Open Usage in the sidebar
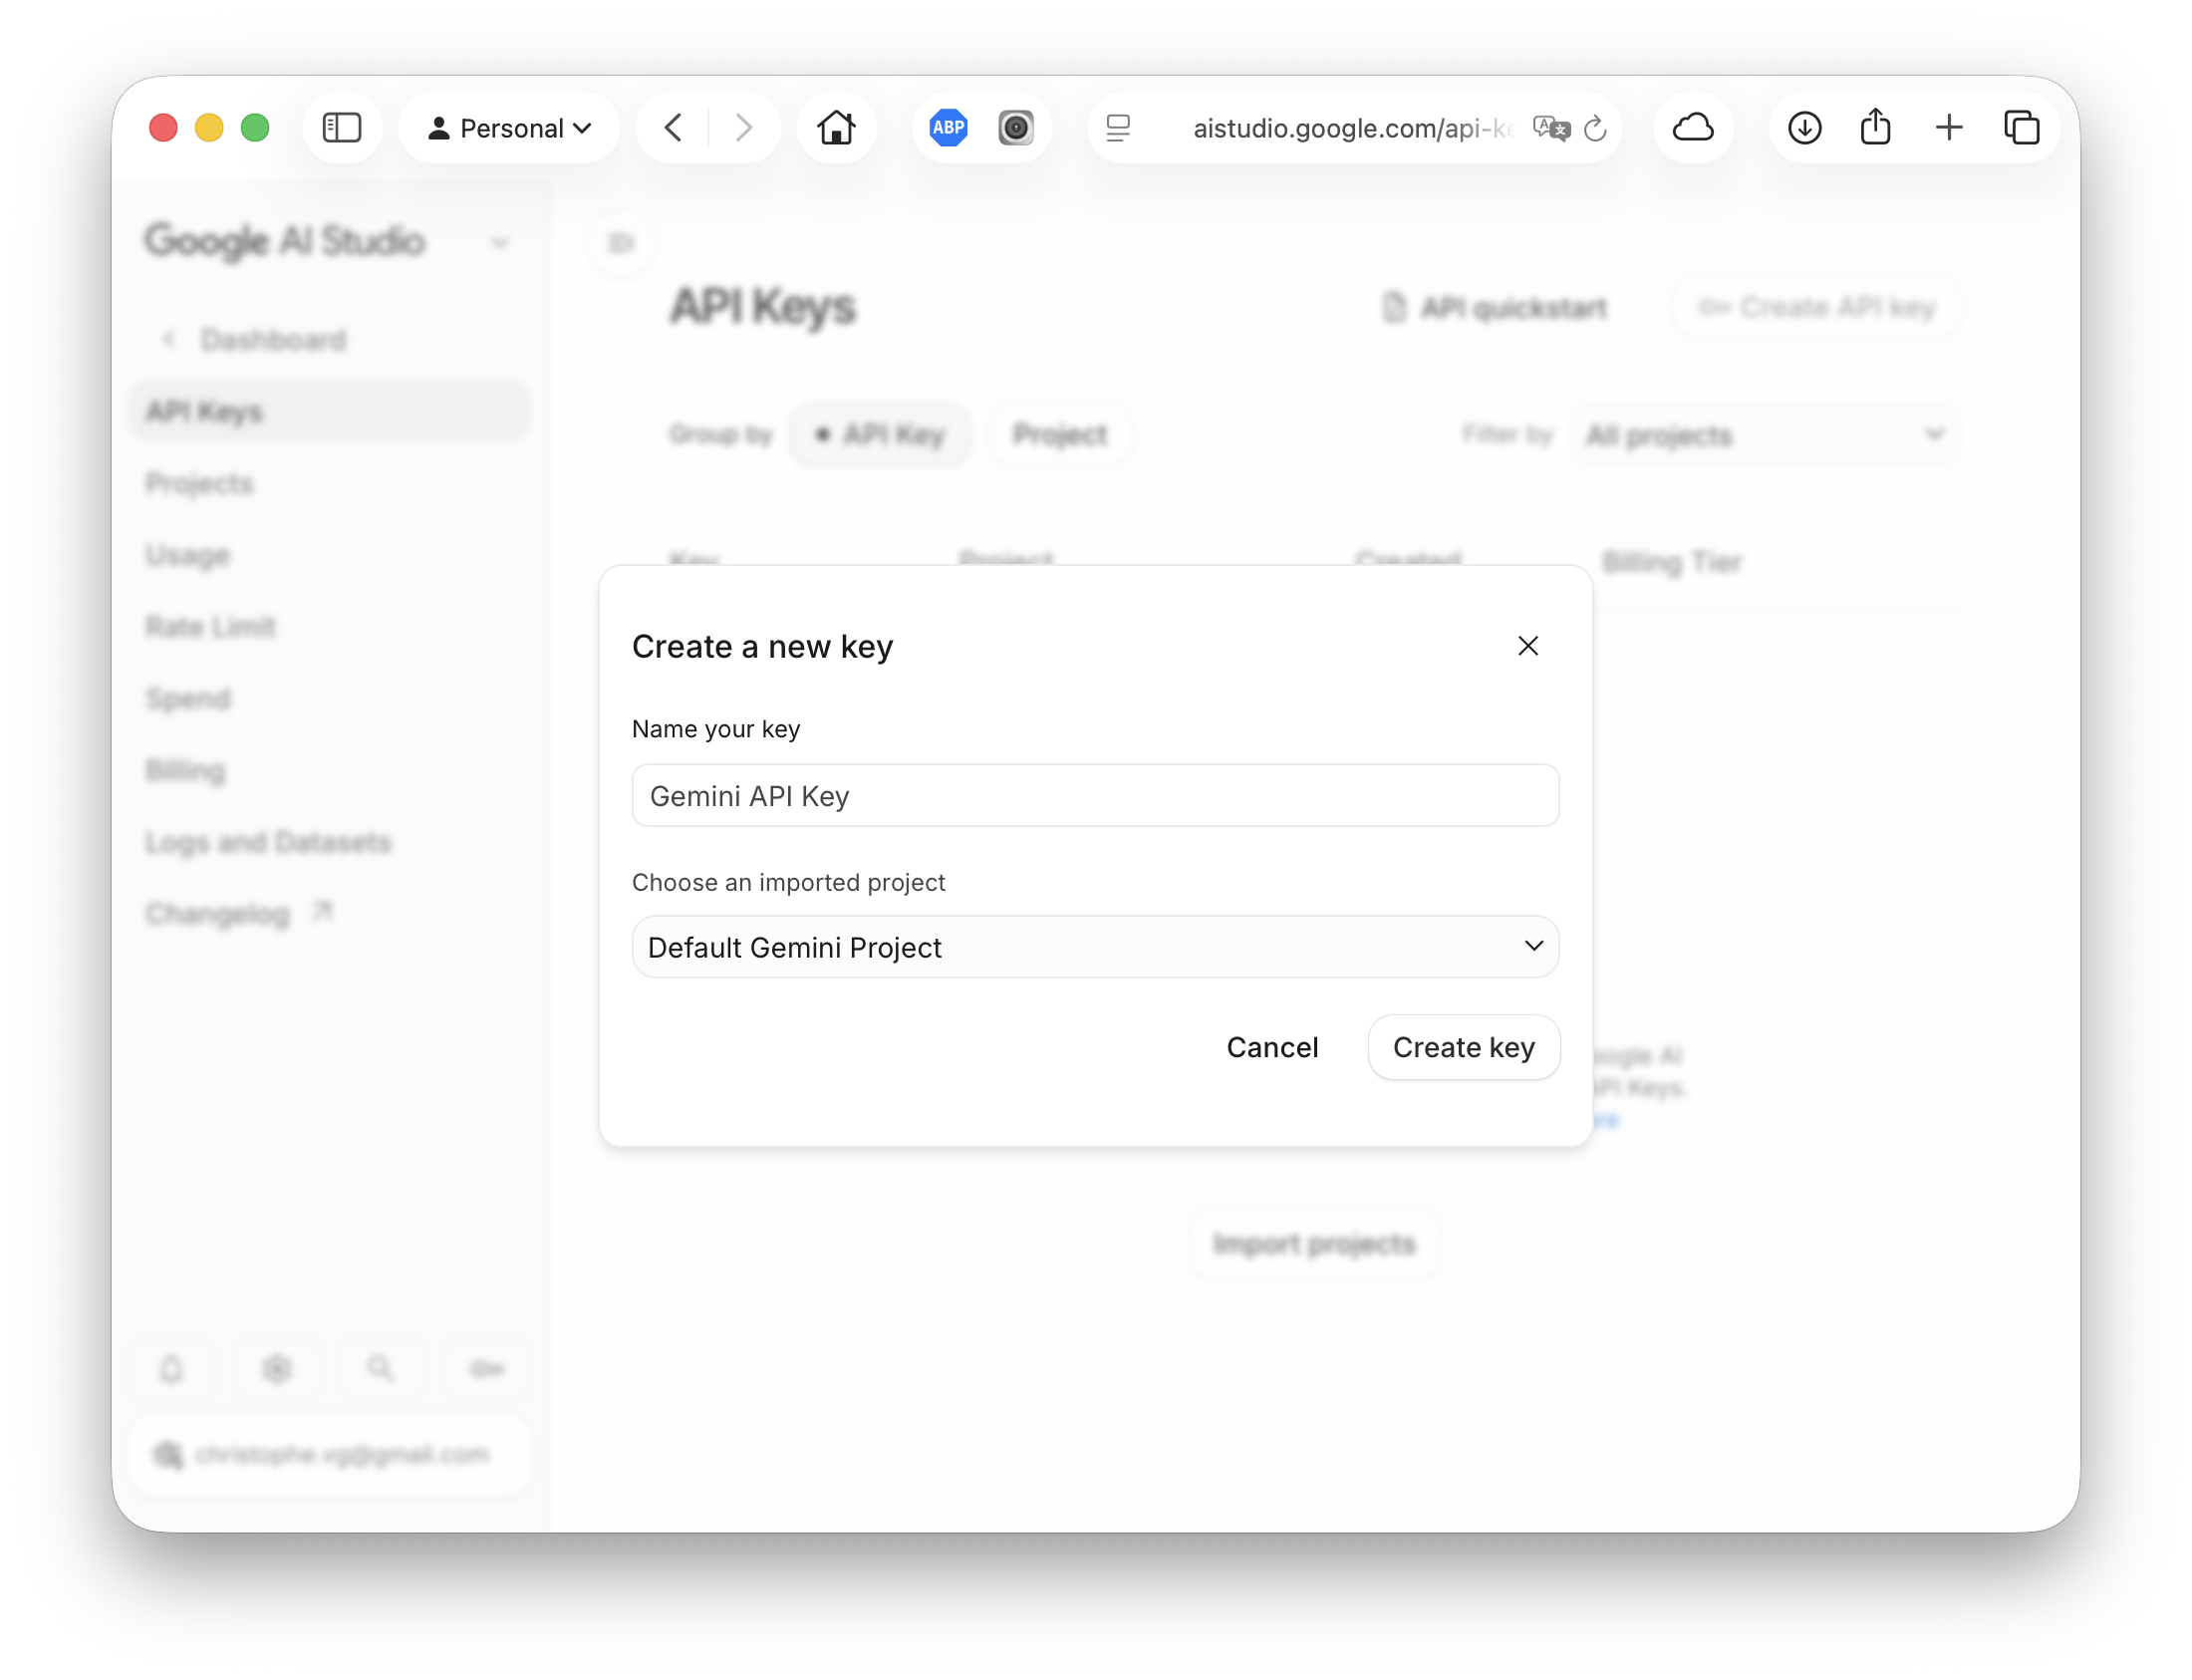Screen dimensions: 2192x1680 click(x=187, y=555)
